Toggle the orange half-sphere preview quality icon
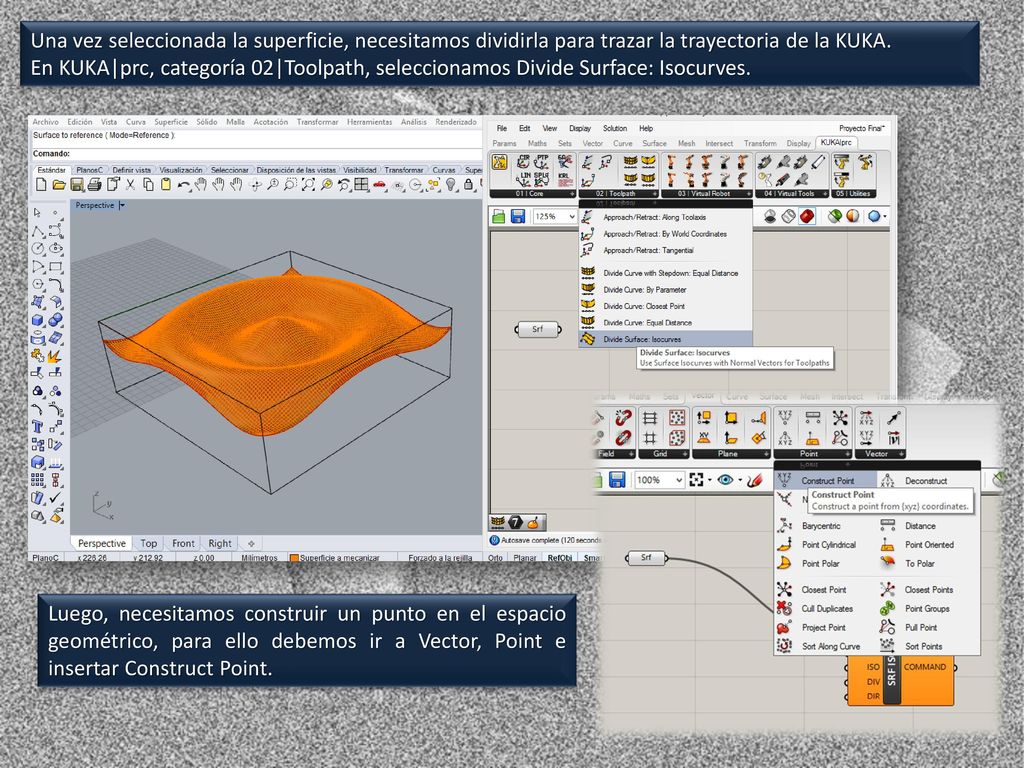Viewport: 1024px width, 768px height. click(853, 216)
